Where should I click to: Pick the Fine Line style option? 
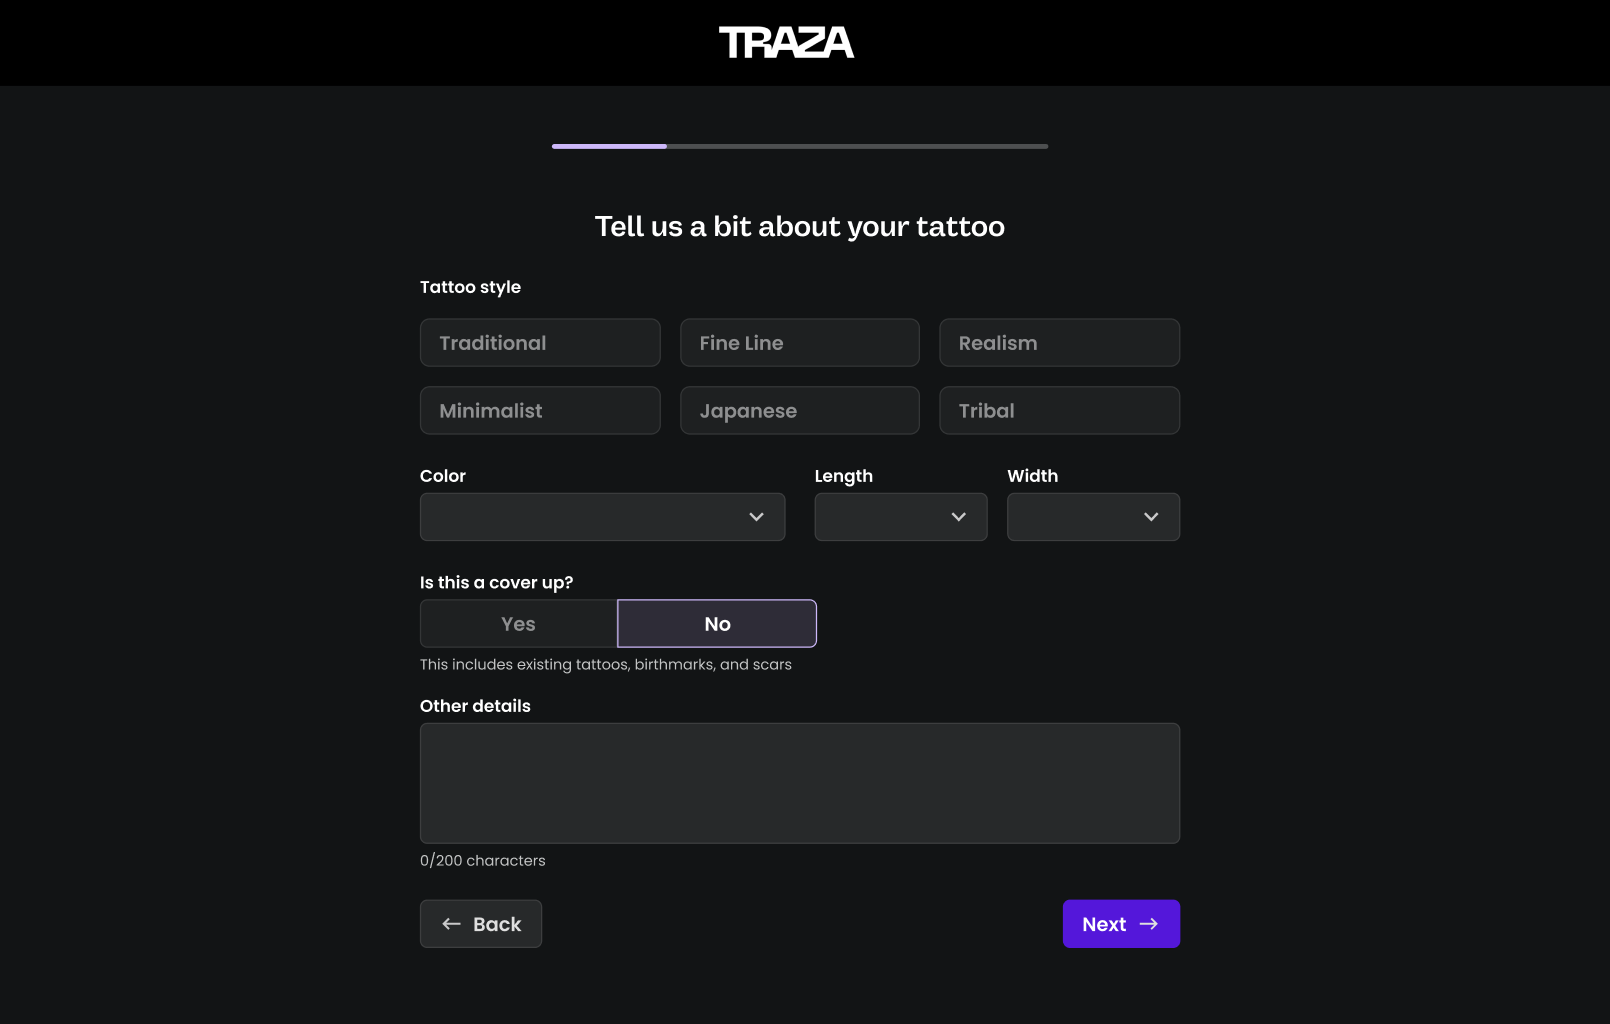click(799, 343)
